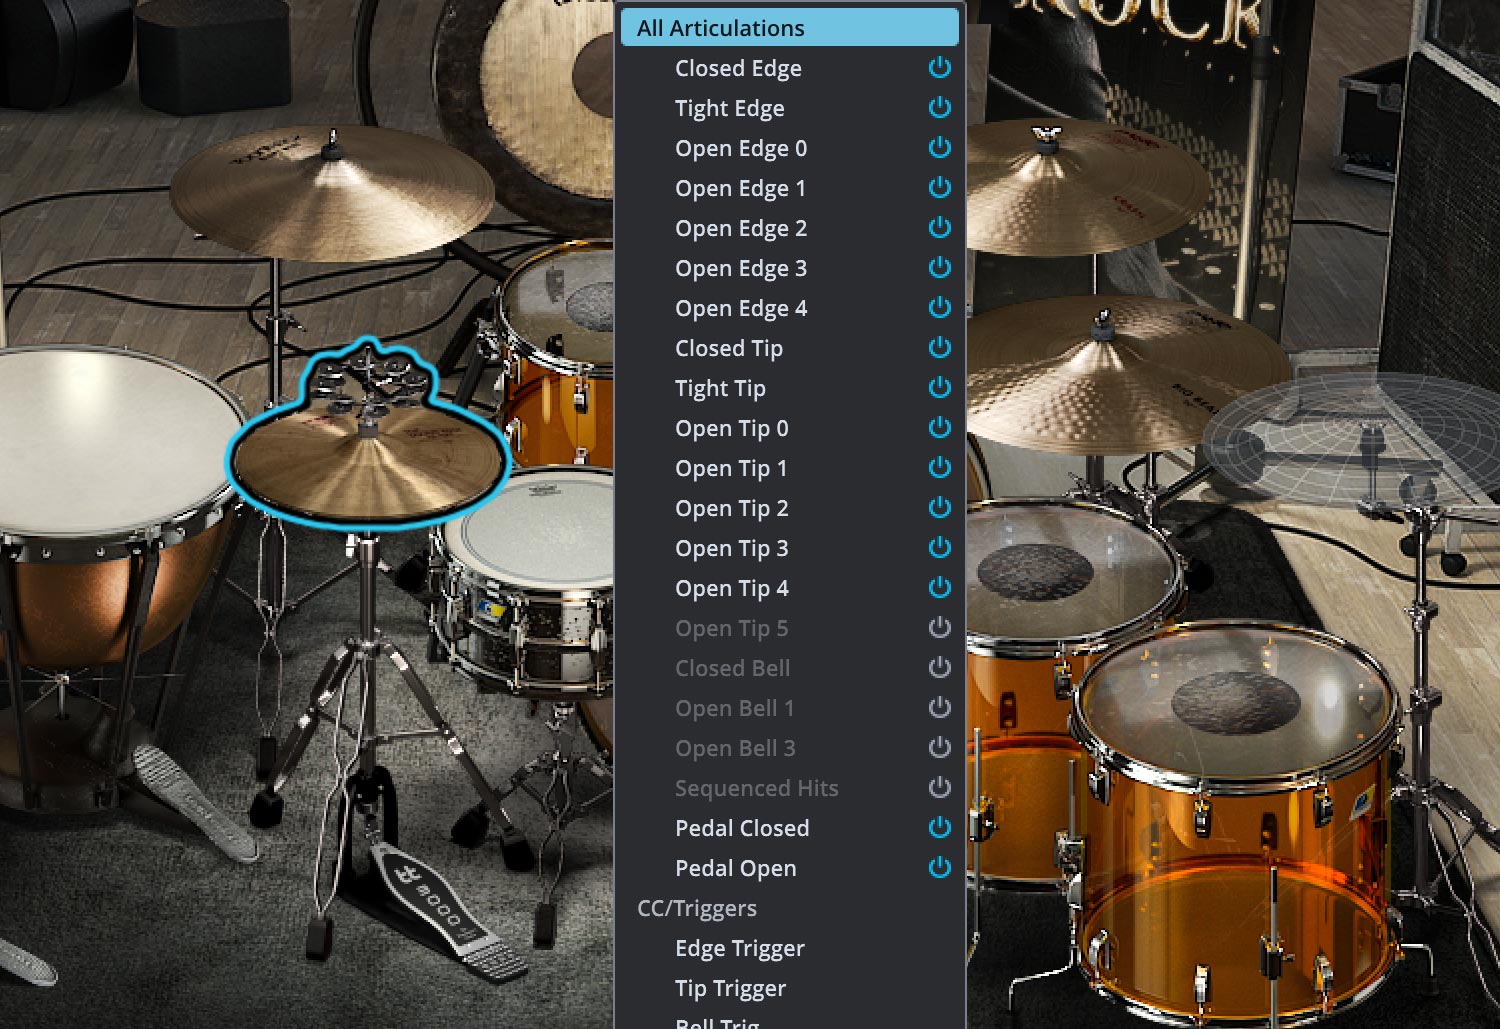The height and width of the screenshot is (1029, 1500).
Task: Click the power icon for Open Tip 0
Action: pyautogui.click(x=939, y=428)
